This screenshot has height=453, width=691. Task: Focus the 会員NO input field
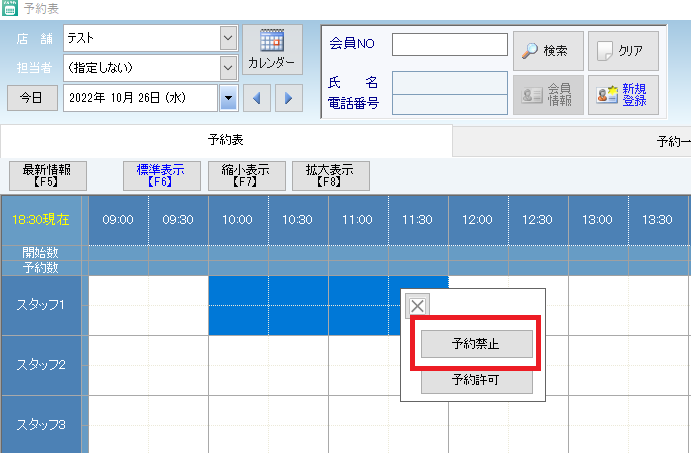point(450,44)
